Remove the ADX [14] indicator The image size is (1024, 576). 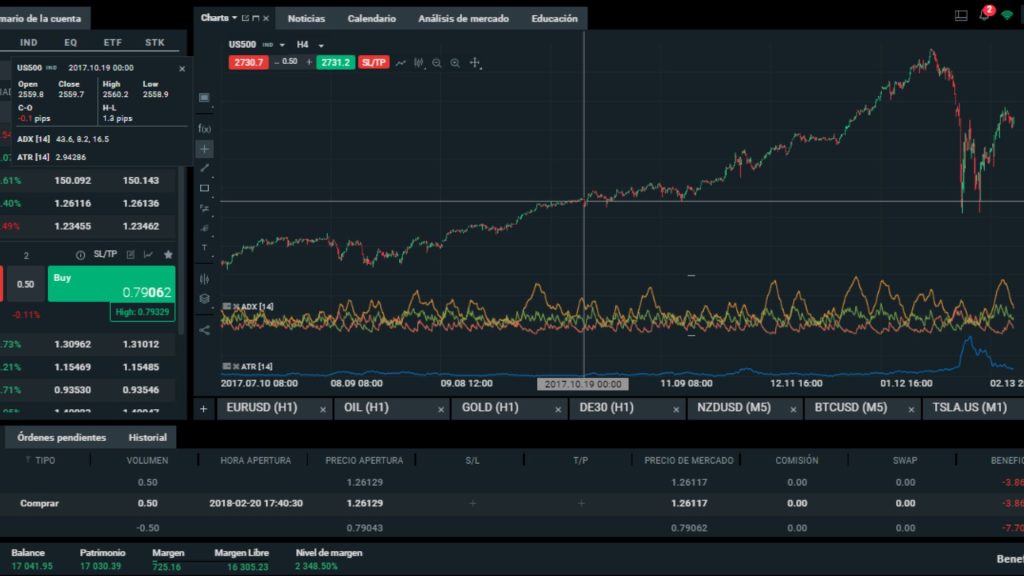[x=236, y=306]
